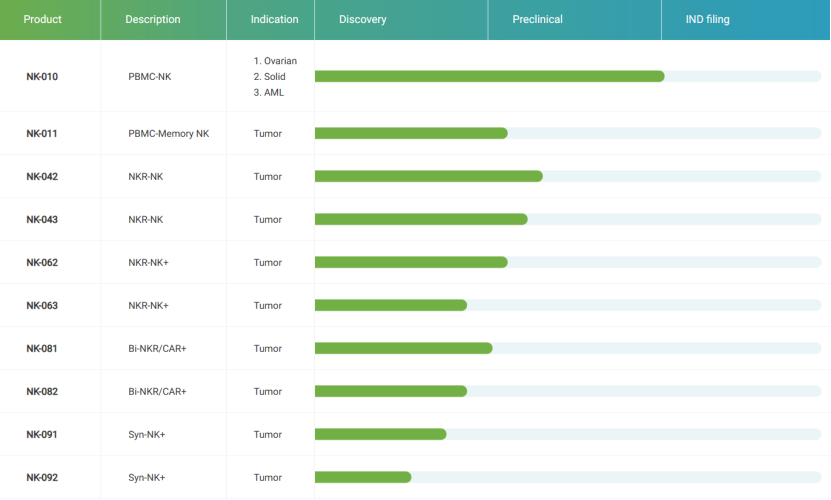Click Syn-NK+ description in NK-091 row
The width and height of the screenshot is (831, 500).
[147, 435]
